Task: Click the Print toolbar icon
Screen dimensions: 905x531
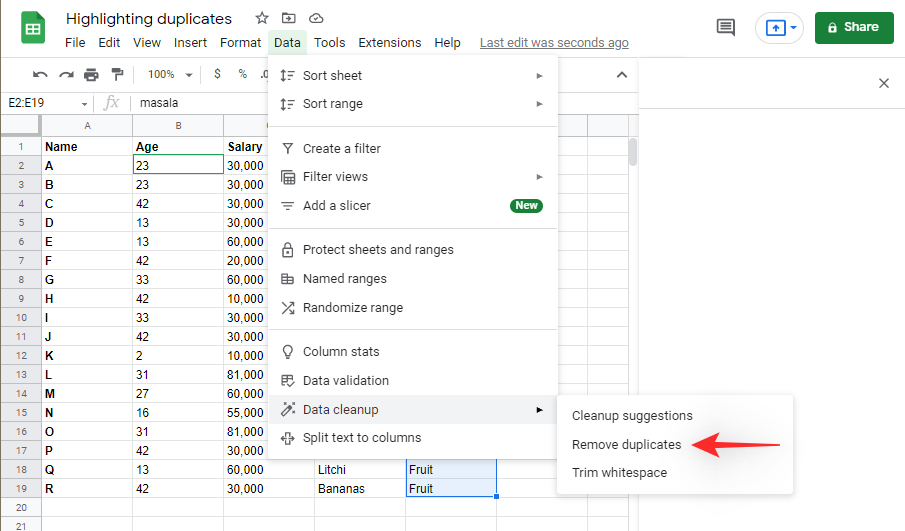Action: (x=91, y=74)
